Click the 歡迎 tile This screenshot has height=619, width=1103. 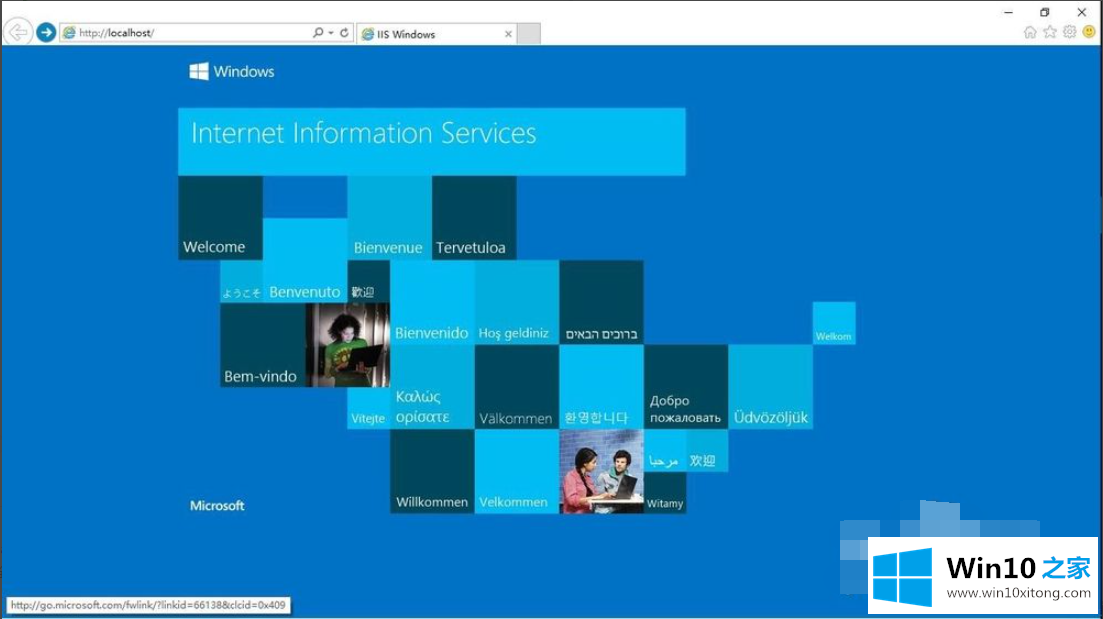click(369, 281)
